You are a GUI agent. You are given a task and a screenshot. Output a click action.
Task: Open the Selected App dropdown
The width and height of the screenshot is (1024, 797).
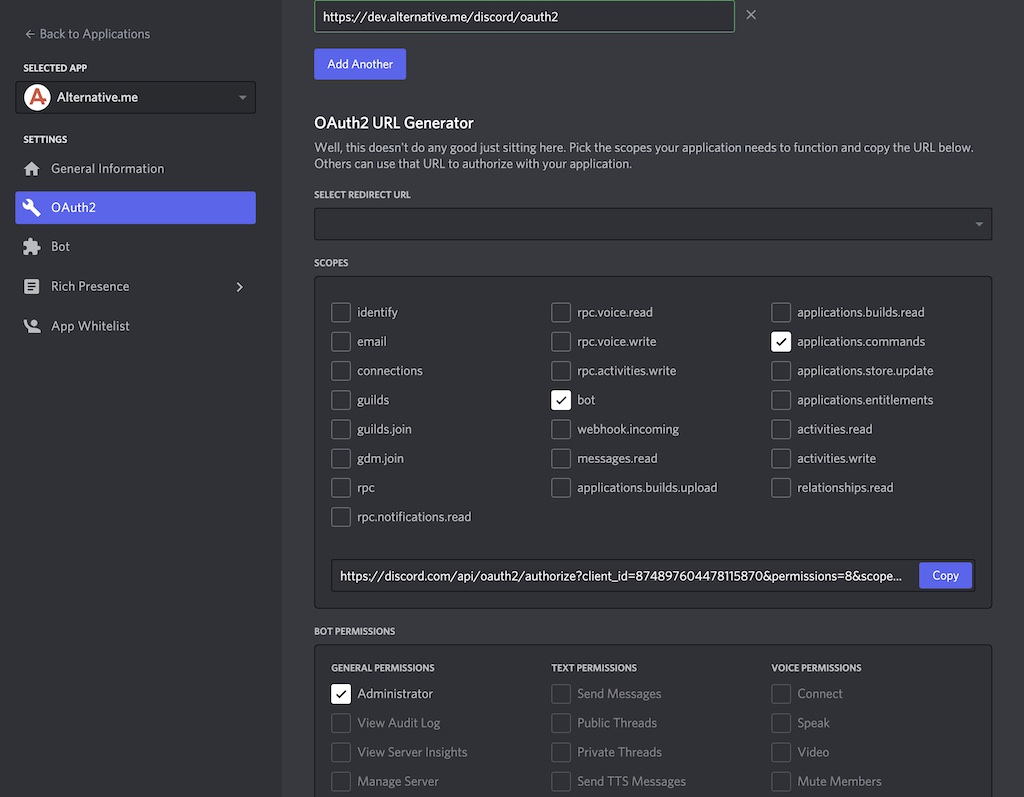tap(241, 97)
